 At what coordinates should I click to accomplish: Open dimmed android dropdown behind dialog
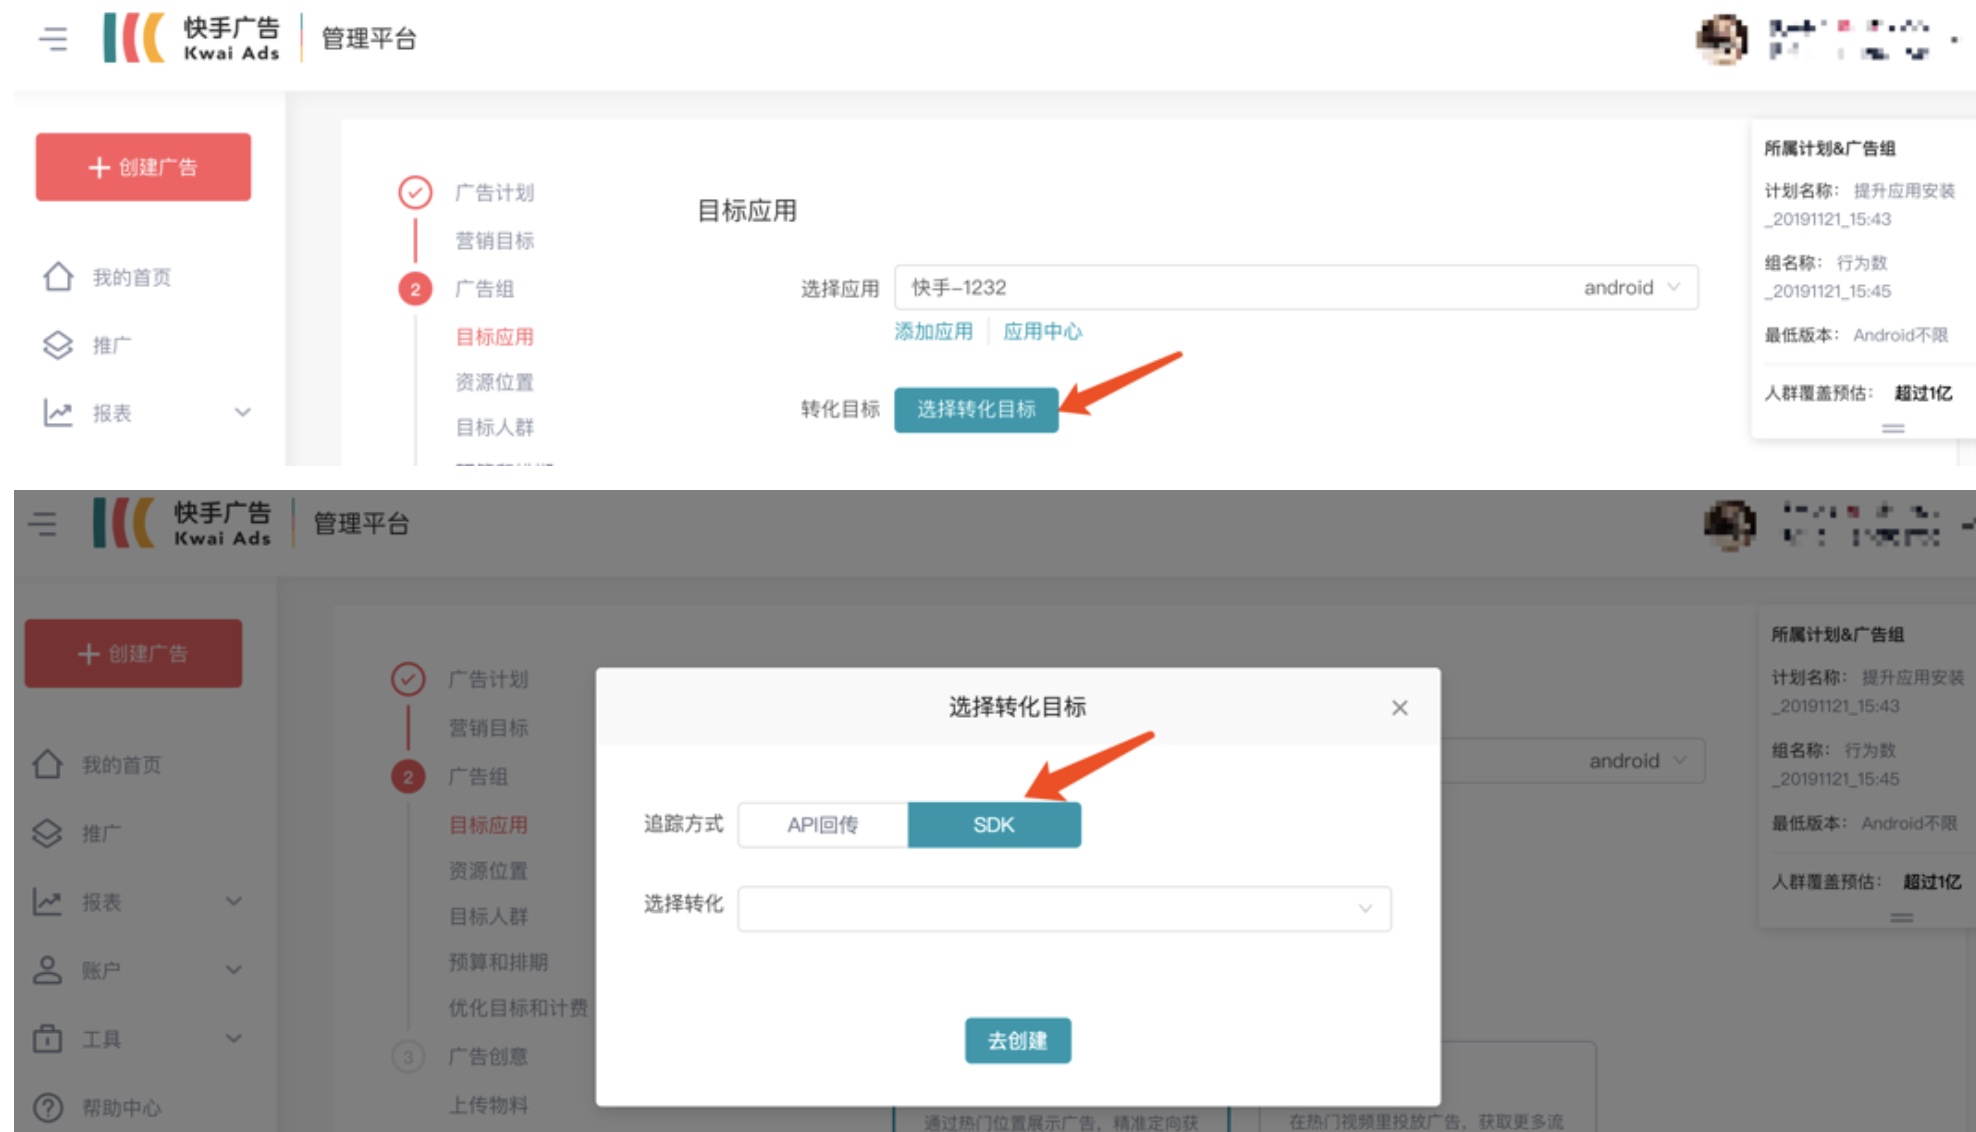pyautogui.click(x=1638, y=761)
